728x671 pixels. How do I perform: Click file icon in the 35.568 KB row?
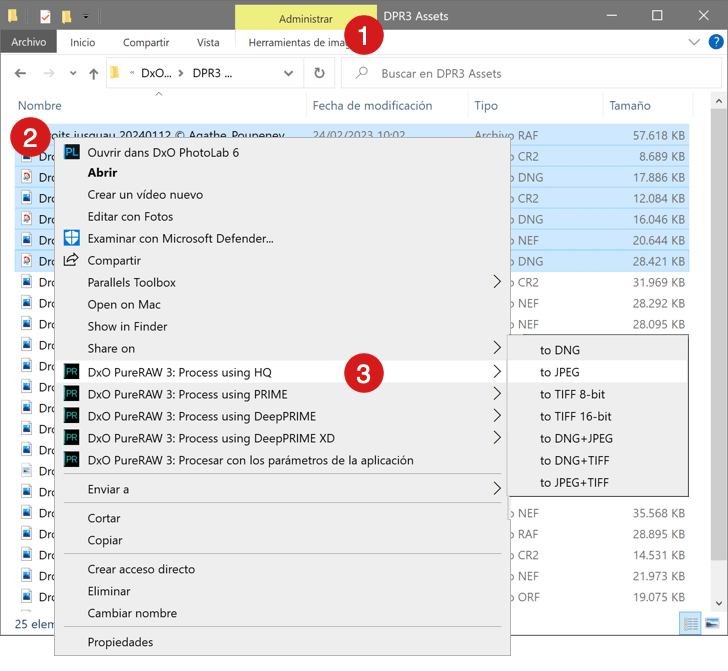(27, 512)
